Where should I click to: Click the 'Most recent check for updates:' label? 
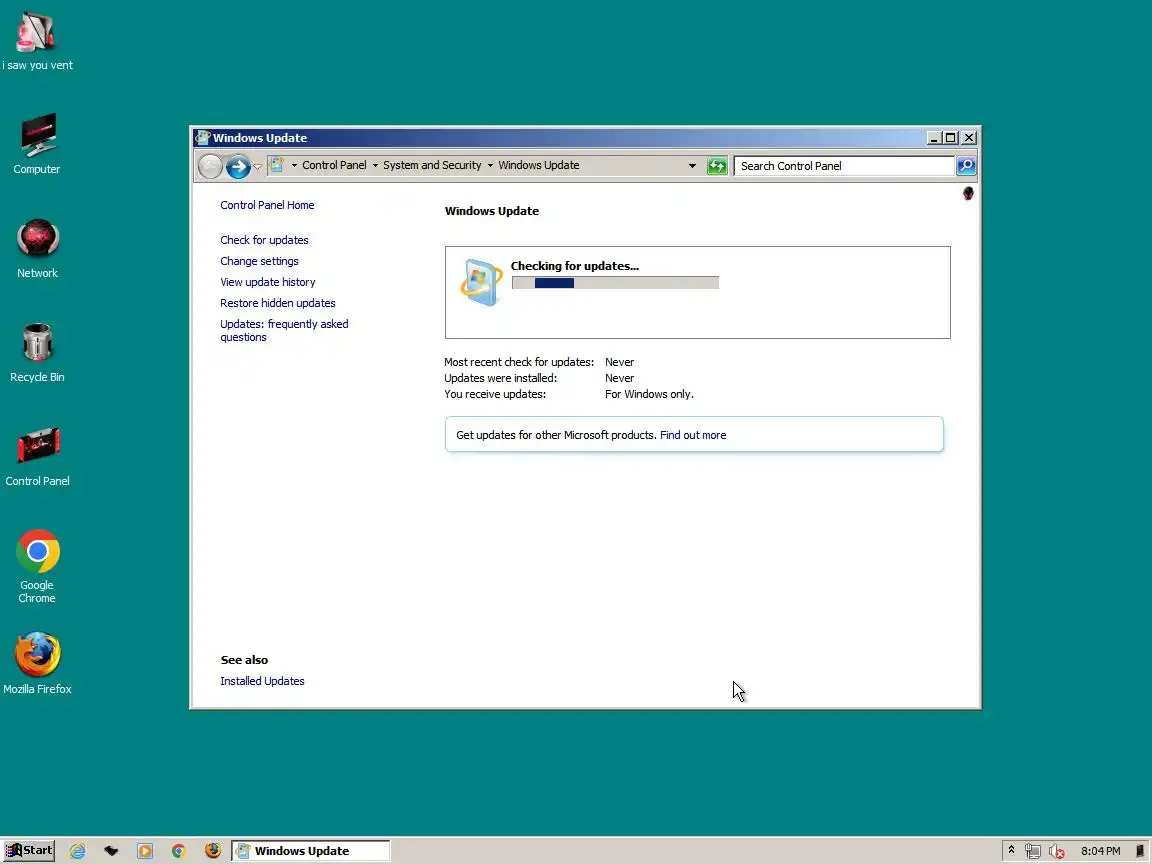pyautogui.click(x=519, y=362)
